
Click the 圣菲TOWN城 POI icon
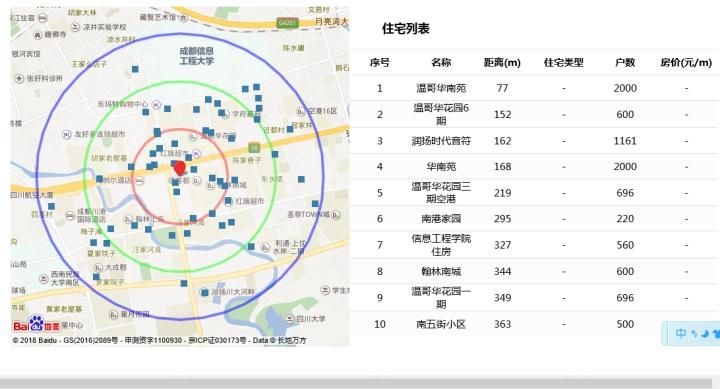pos(336,214)
